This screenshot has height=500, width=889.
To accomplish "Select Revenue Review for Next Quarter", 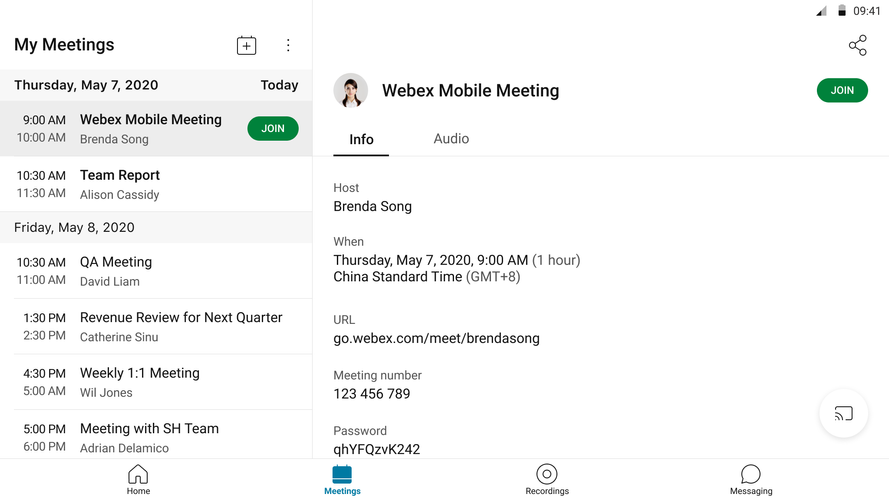I will [x=156, y=327].
